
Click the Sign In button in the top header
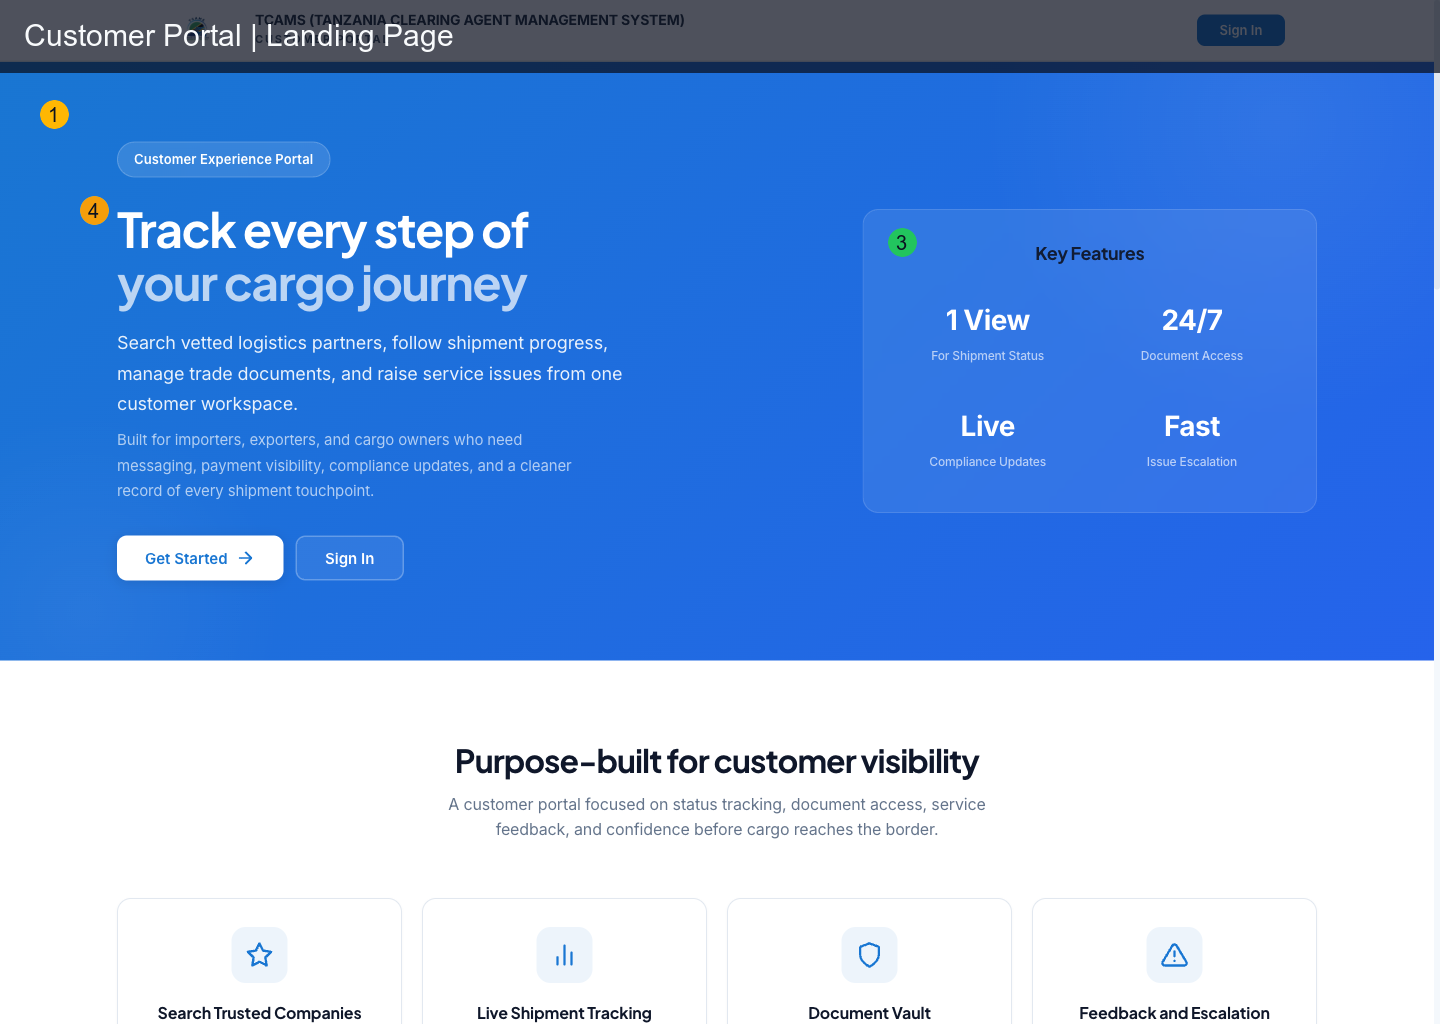pyautogui.click(x=1241, y=30)
